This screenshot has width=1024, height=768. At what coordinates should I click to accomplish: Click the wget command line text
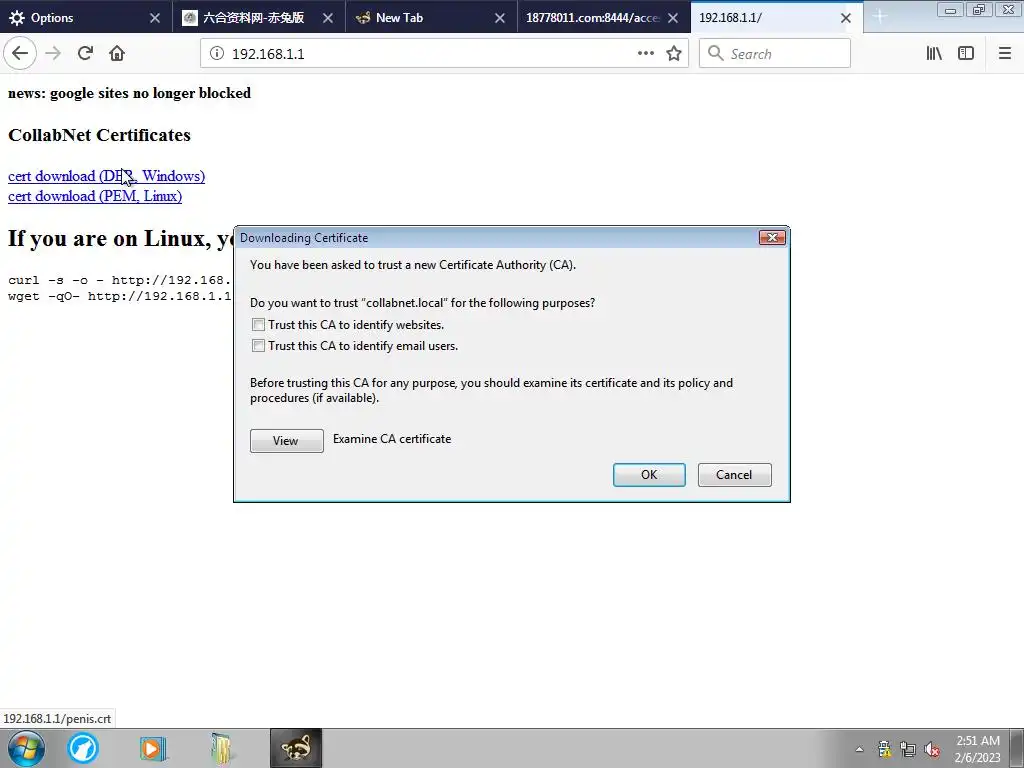coord(120,296)
